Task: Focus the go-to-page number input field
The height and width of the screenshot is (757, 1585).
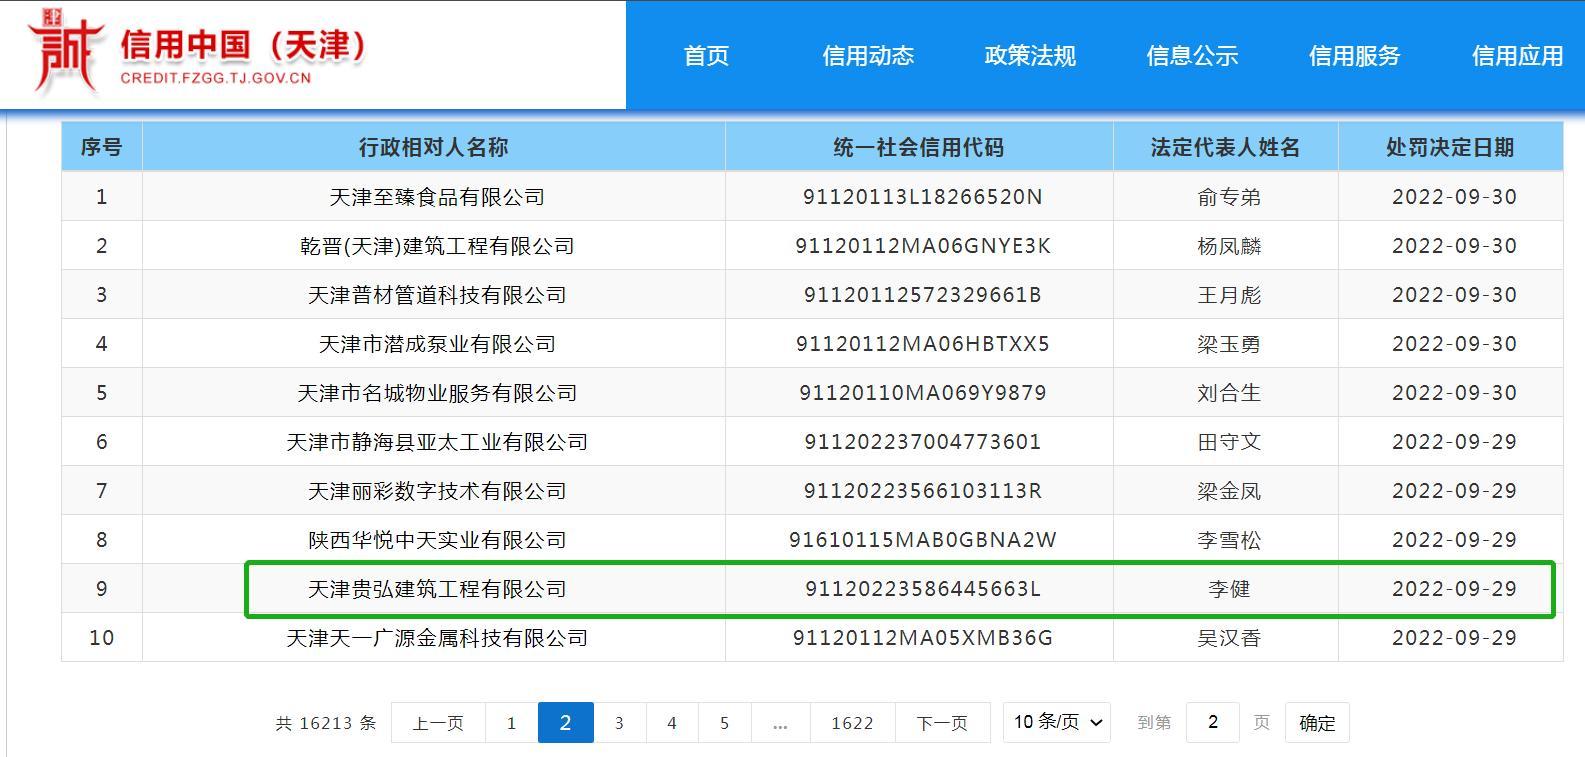Action: [1212, 722]
